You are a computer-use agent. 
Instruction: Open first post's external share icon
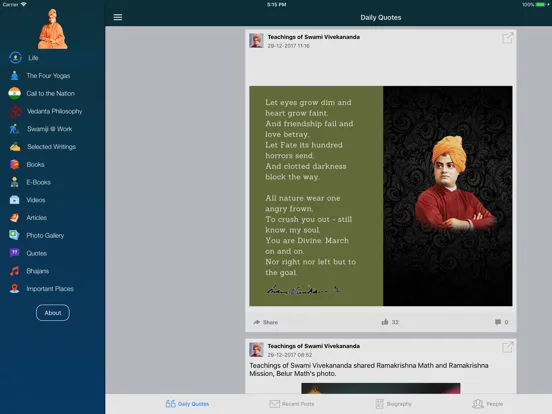point(508,38)
